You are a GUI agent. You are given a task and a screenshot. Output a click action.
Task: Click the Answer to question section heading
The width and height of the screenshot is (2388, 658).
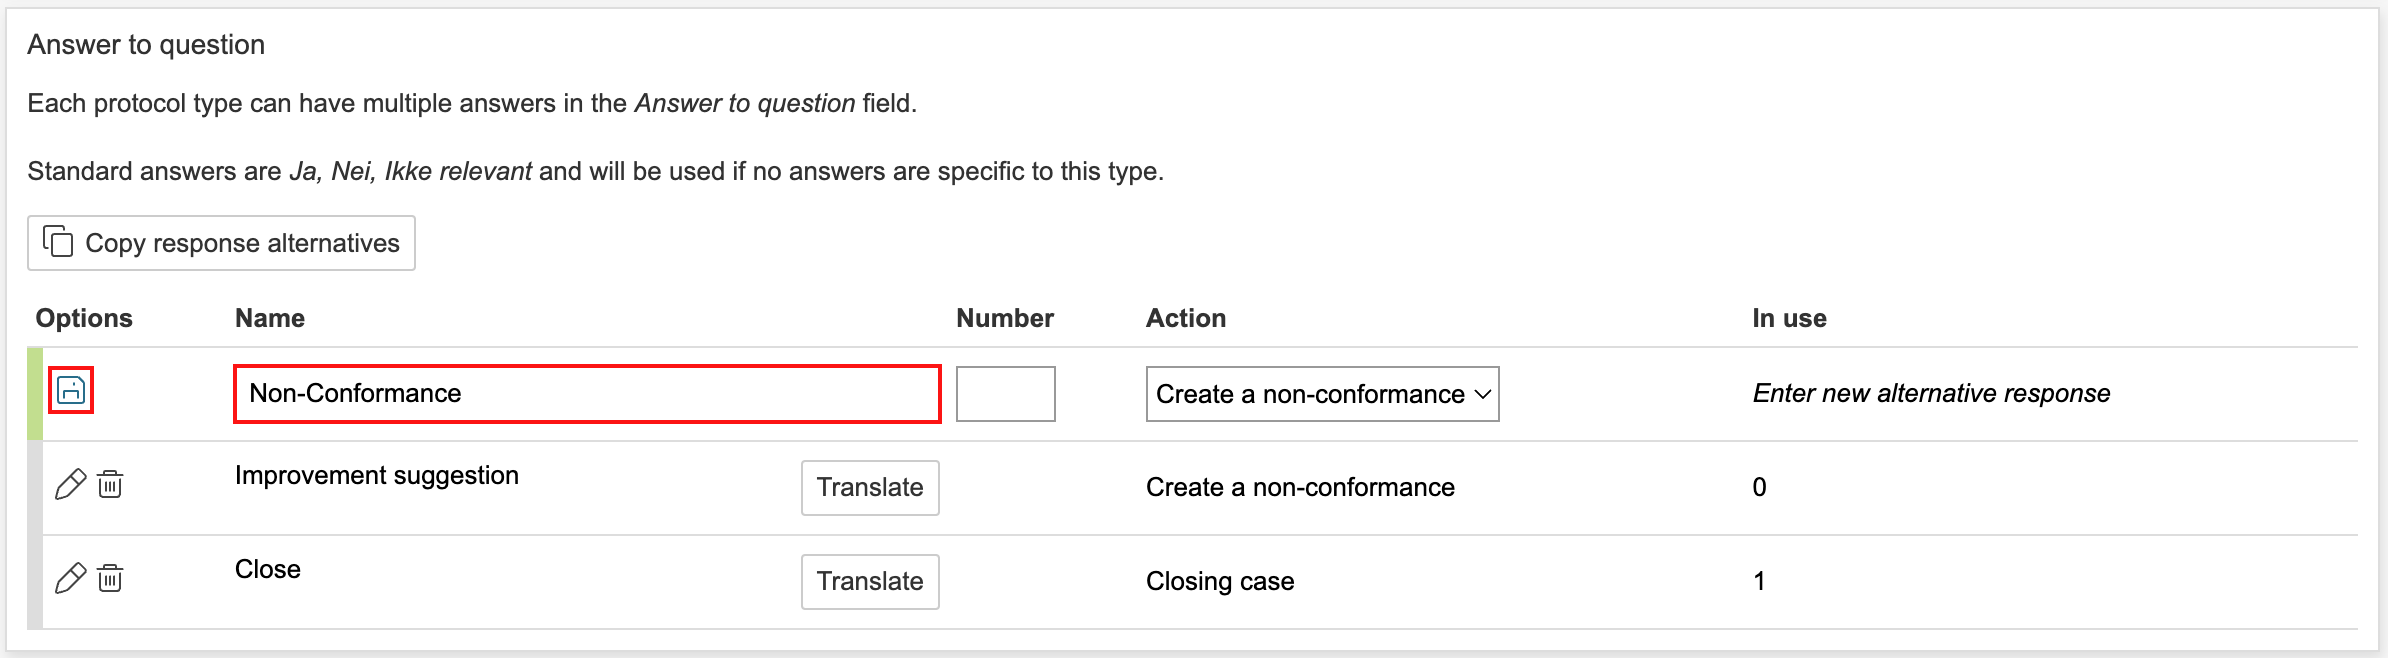(146, 45)
